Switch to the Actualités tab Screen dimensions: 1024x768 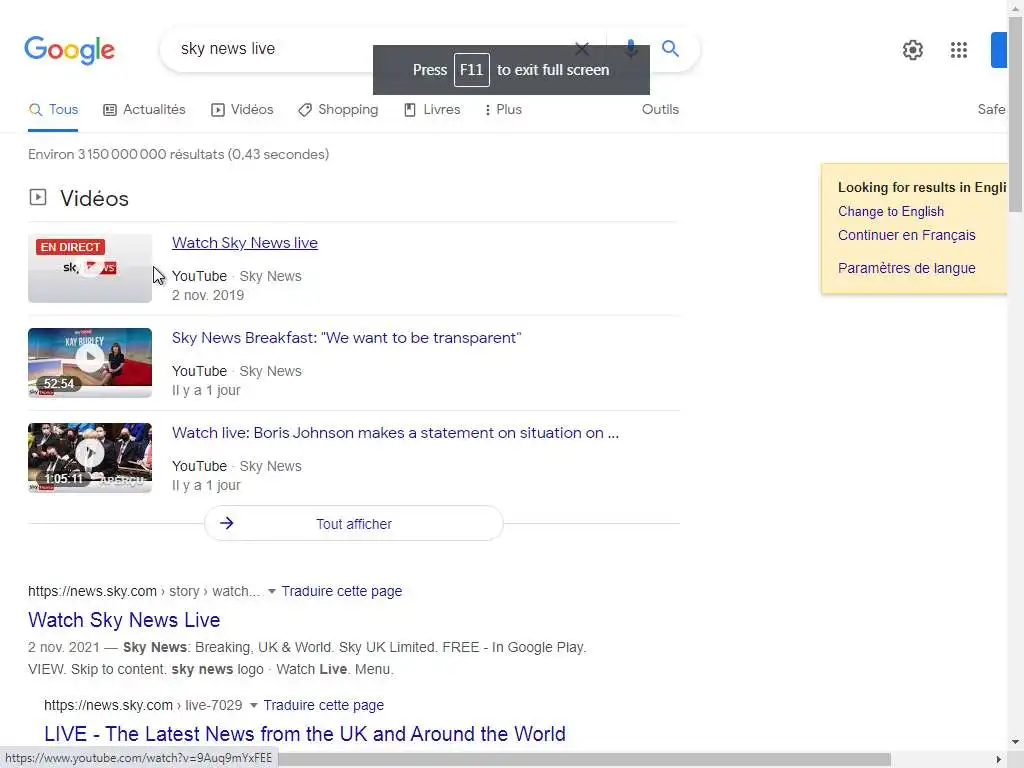tap(144, 110)
